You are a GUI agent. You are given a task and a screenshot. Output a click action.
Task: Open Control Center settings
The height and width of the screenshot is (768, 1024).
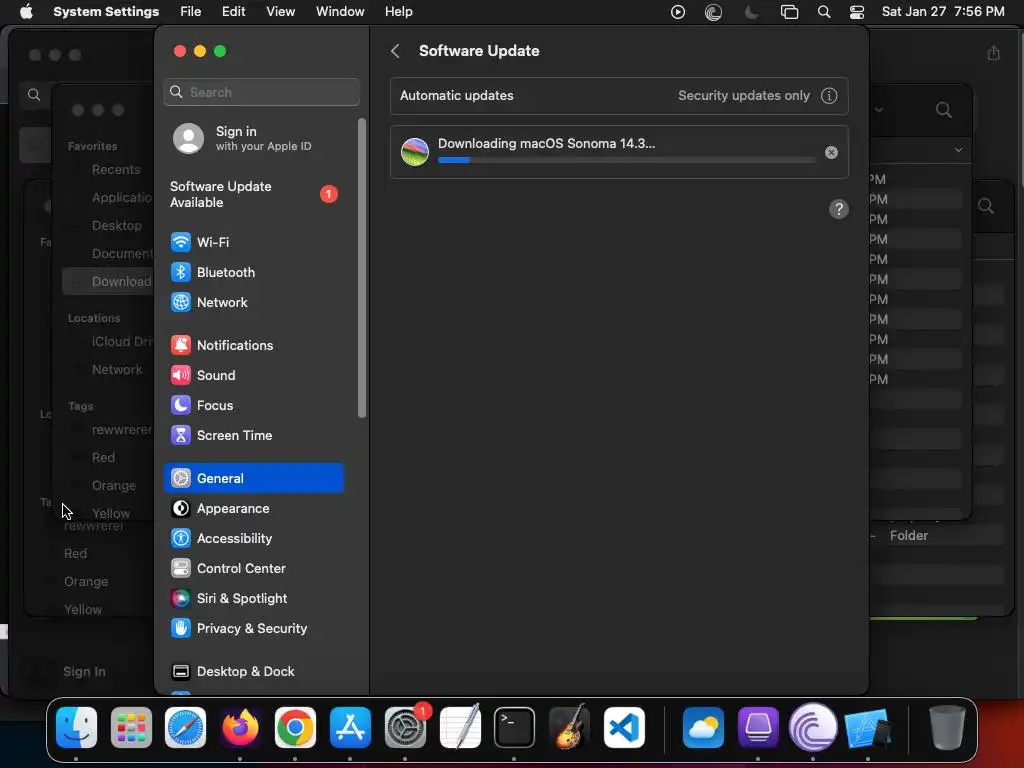click(x=253, y=569)
